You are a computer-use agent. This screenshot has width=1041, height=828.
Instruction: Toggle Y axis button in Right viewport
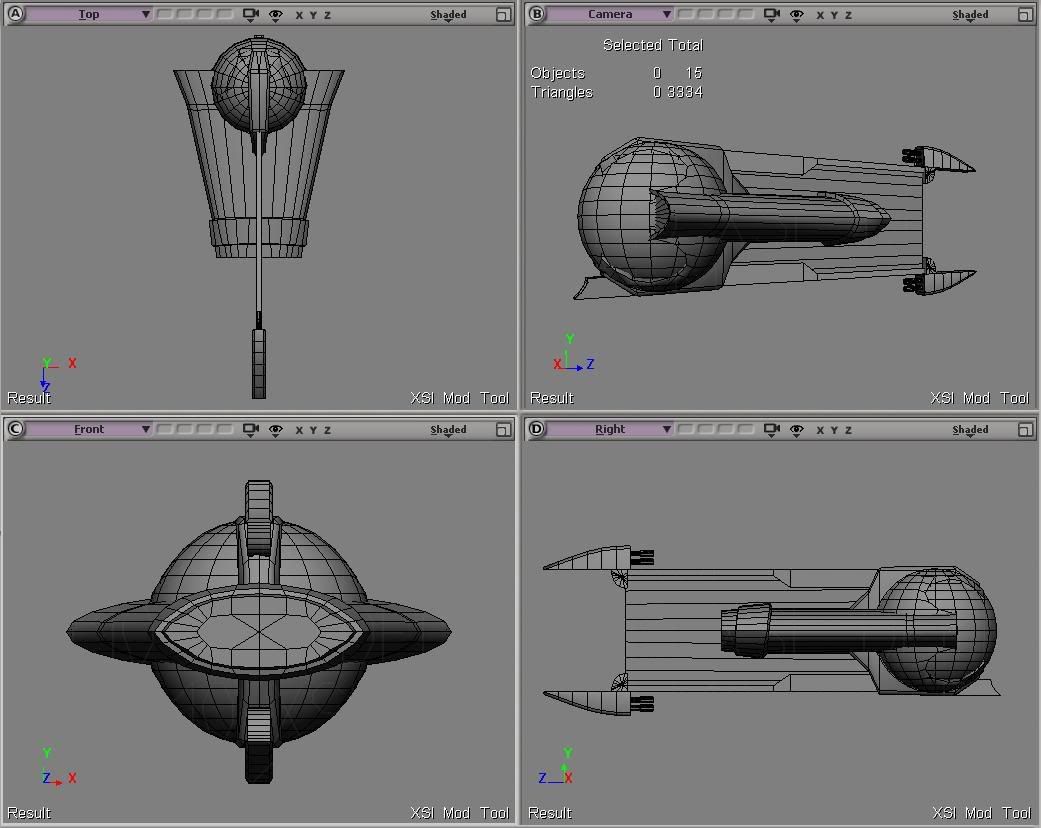834,430
